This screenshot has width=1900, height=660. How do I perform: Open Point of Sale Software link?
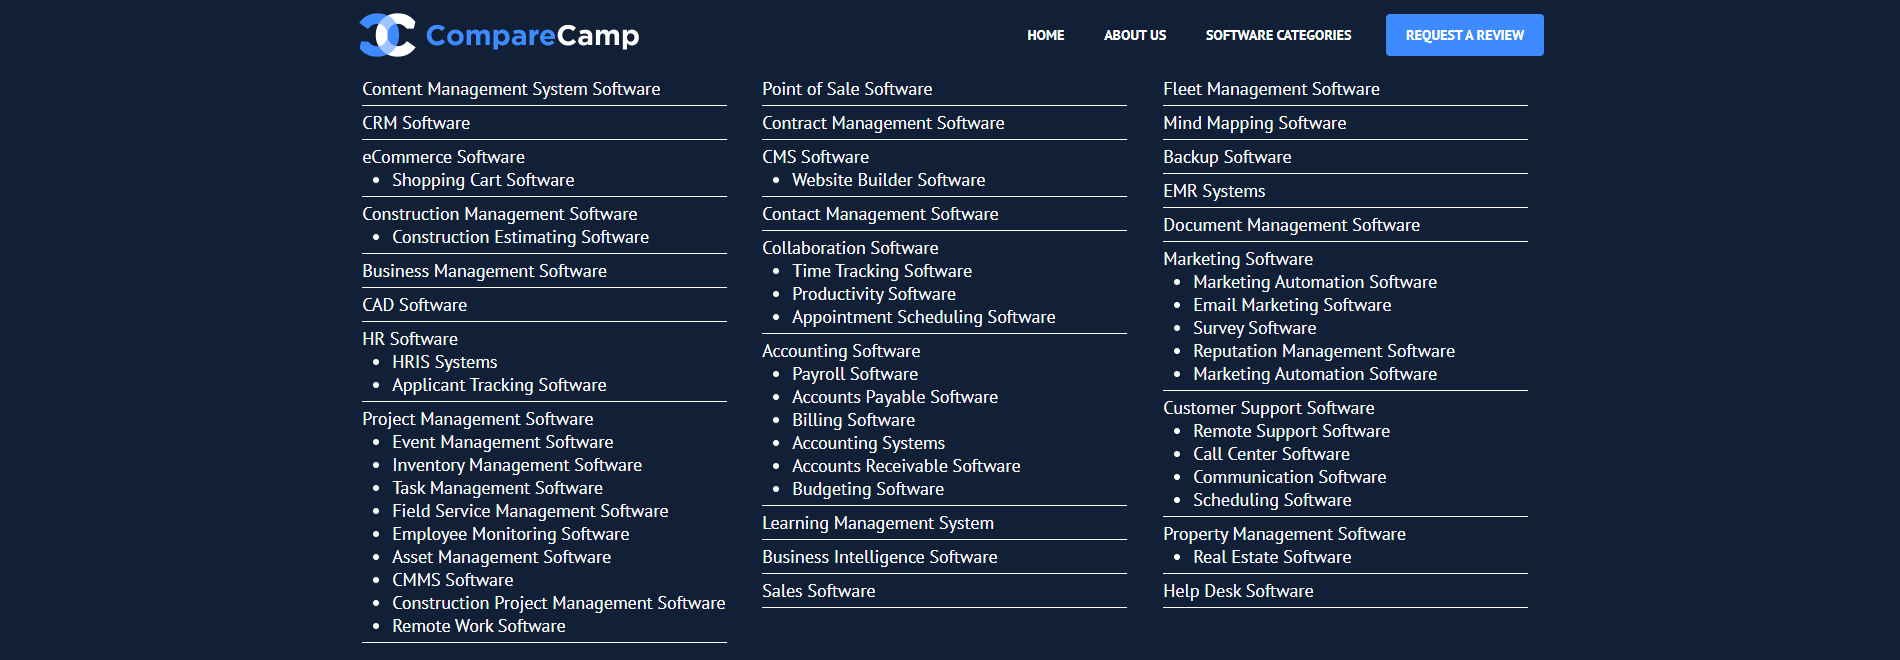click(846, 89)
